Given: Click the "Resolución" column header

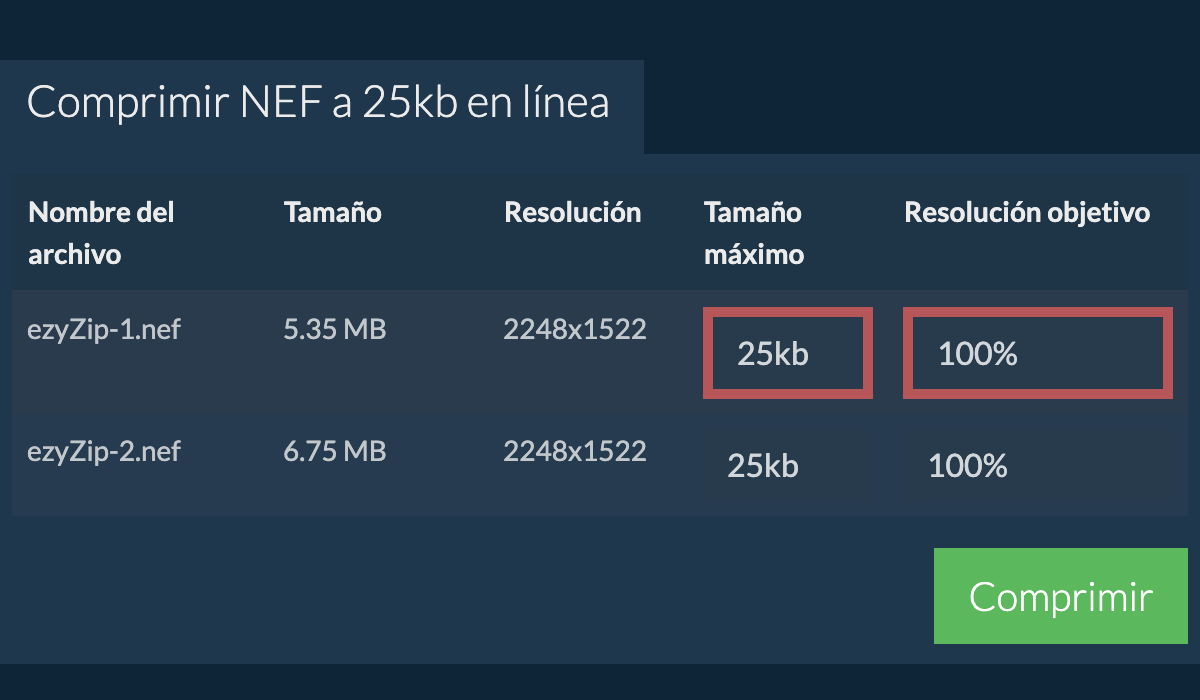Looking at the screenshot, I should [x=572, y=212].
